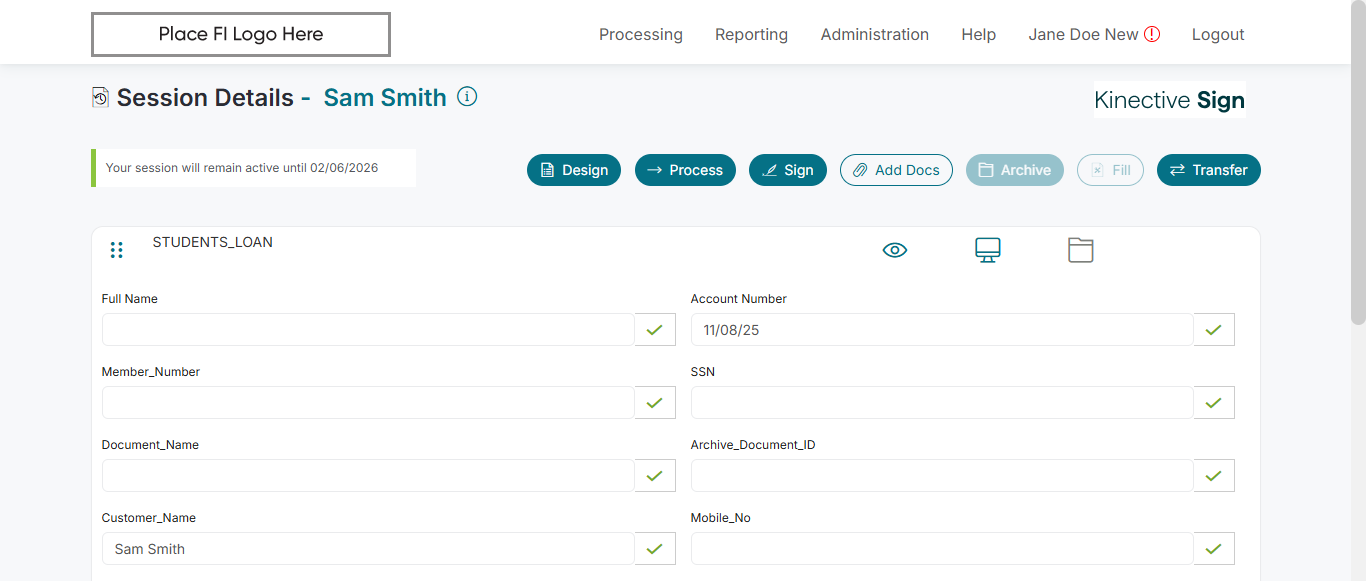
Task: Toggle the checkmark next to Account Number
Action: pyautogui.click(x=1214, y=329)
